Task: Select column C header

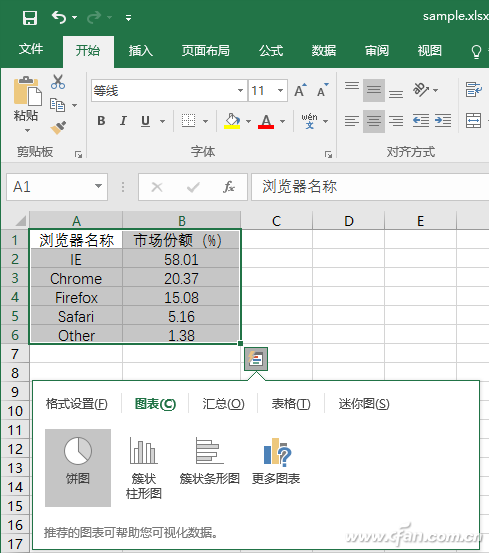Action: pos(277,221)
